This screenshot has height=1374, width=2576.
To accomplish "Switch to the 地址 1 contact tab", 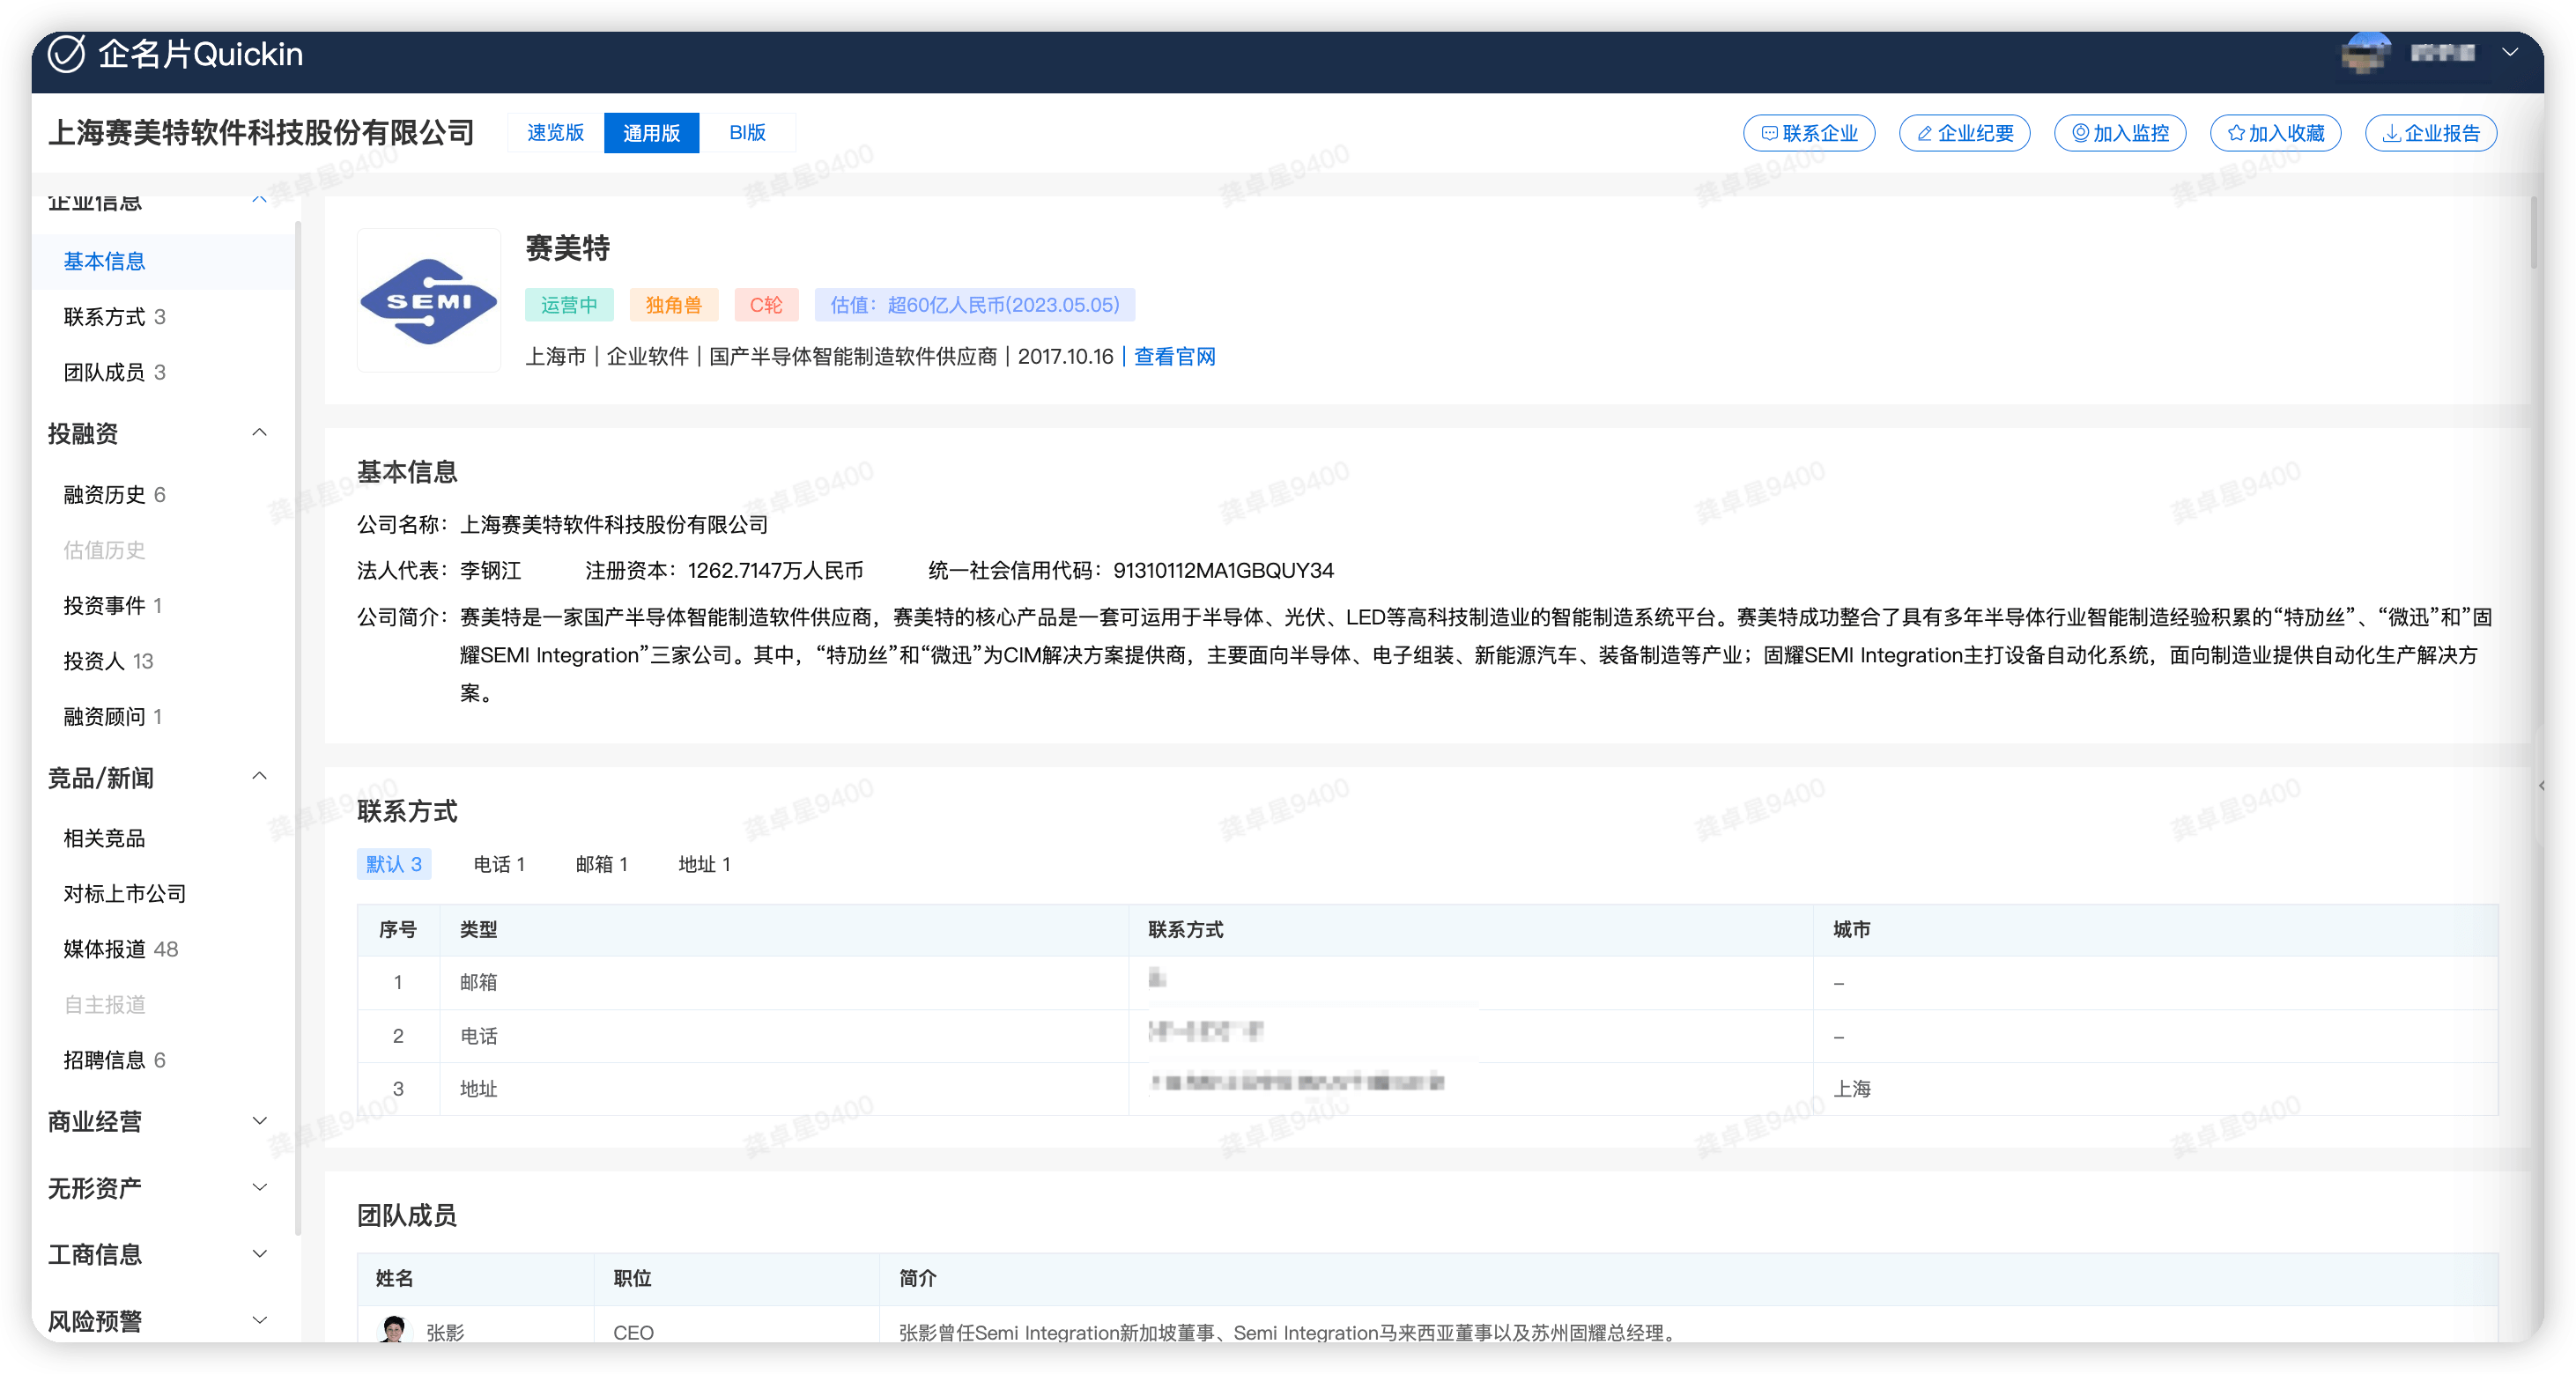I will [704, 864].
